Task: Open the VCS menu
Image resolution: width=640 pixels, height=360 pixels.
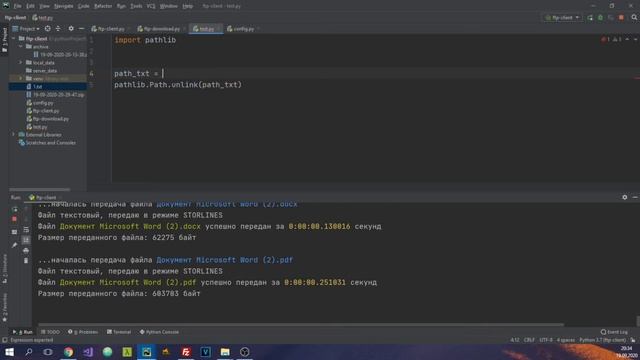Action: (x=151, y=6)
